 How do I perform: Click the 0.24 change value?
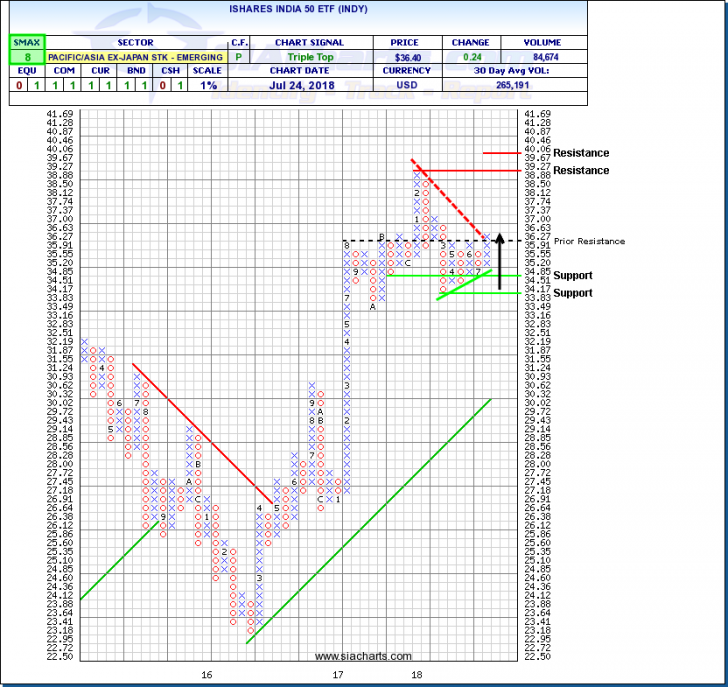pyautogui.click(x=470, y=58)
